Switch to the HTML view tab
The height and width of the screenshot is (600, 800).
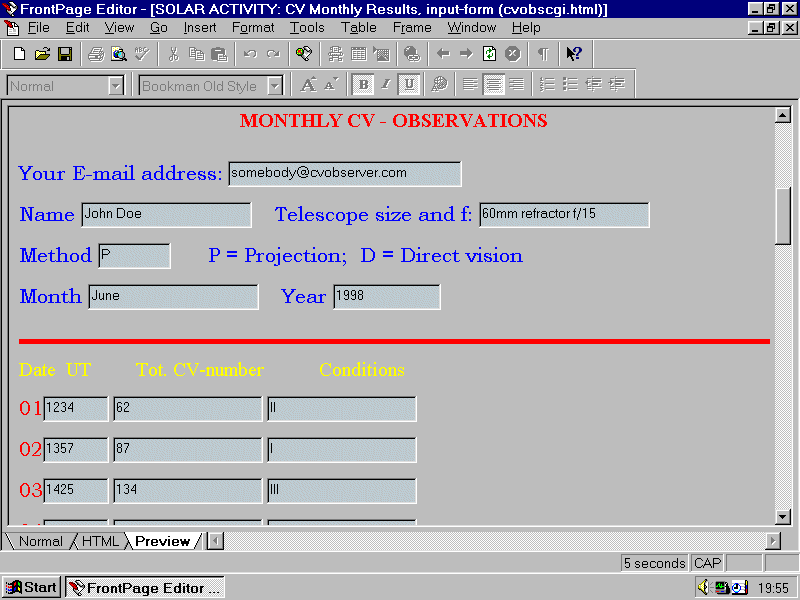tap(100, 541)
